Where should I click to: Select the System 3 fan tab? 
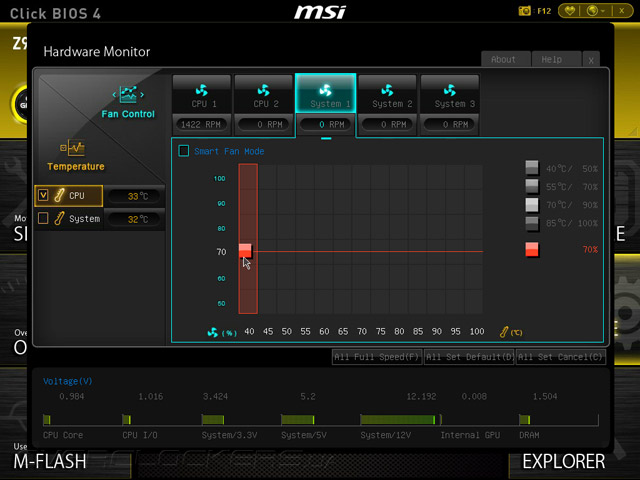449,94
